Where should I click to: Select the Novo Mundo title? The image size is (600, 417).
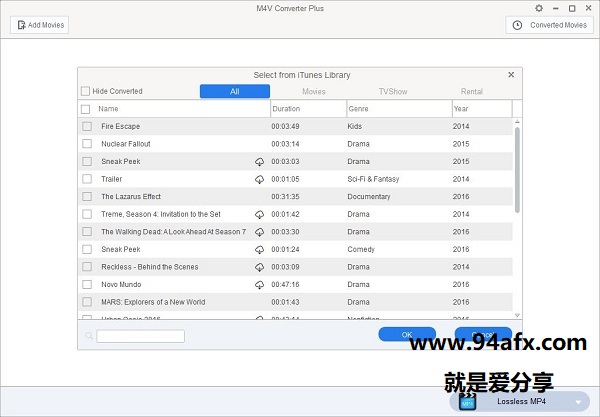click(x=121, y=285)
